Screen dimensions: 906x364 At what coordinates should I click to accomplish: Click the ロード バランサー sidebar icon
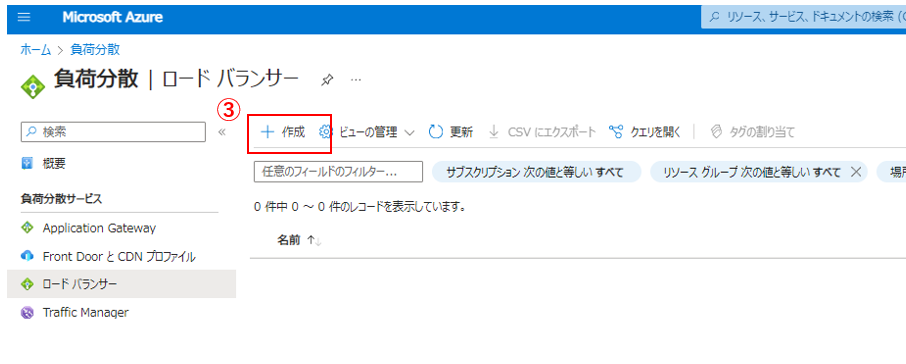point(27,284)
